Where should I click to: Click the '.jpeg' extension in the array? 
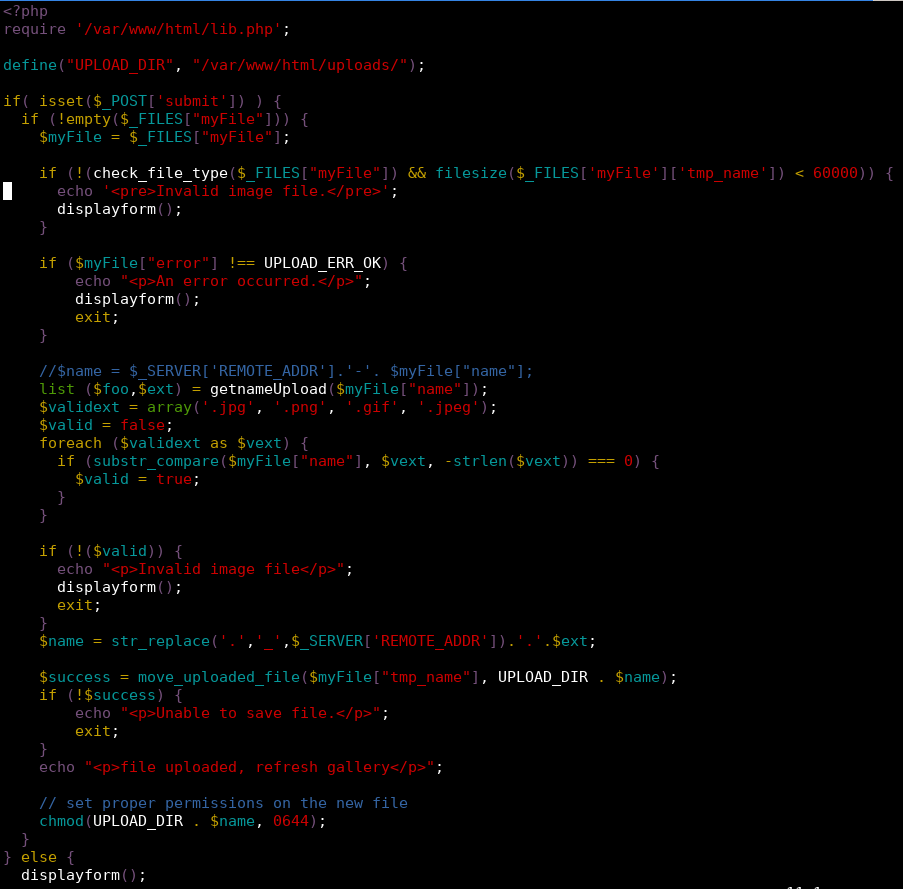pyautogui.click(x=447, y=407)
